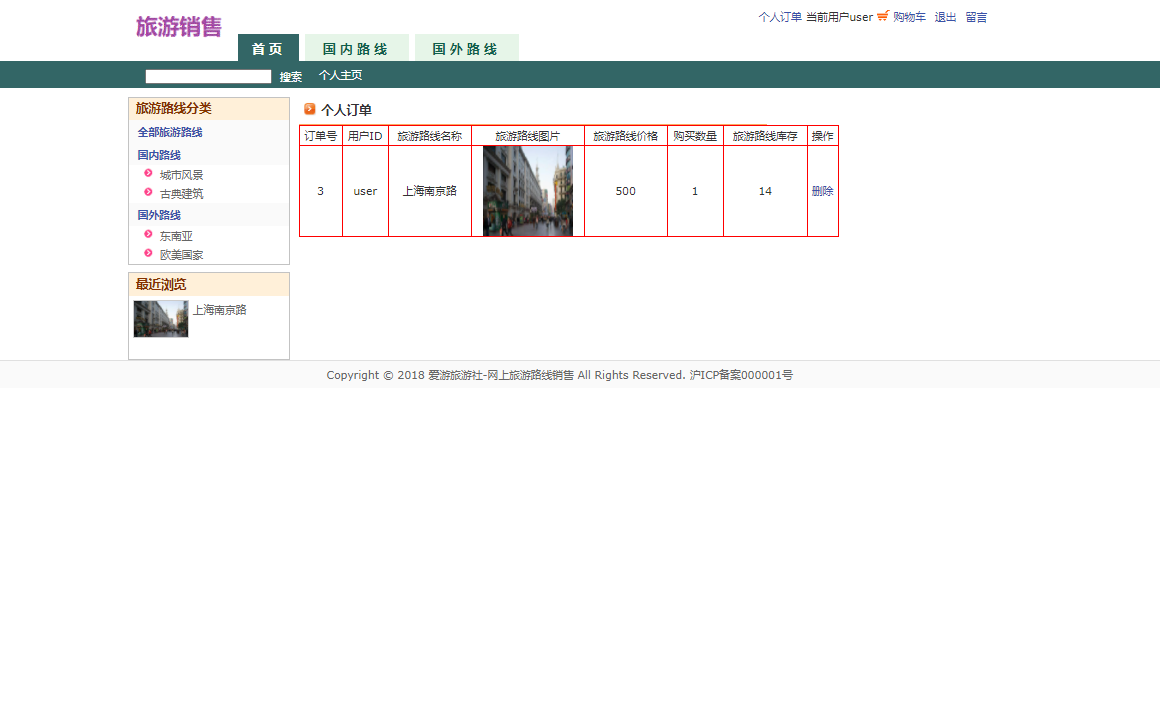1160x714 pixels.
Task: Click the 旅游销售 site logo
Action: coord(176,24)
